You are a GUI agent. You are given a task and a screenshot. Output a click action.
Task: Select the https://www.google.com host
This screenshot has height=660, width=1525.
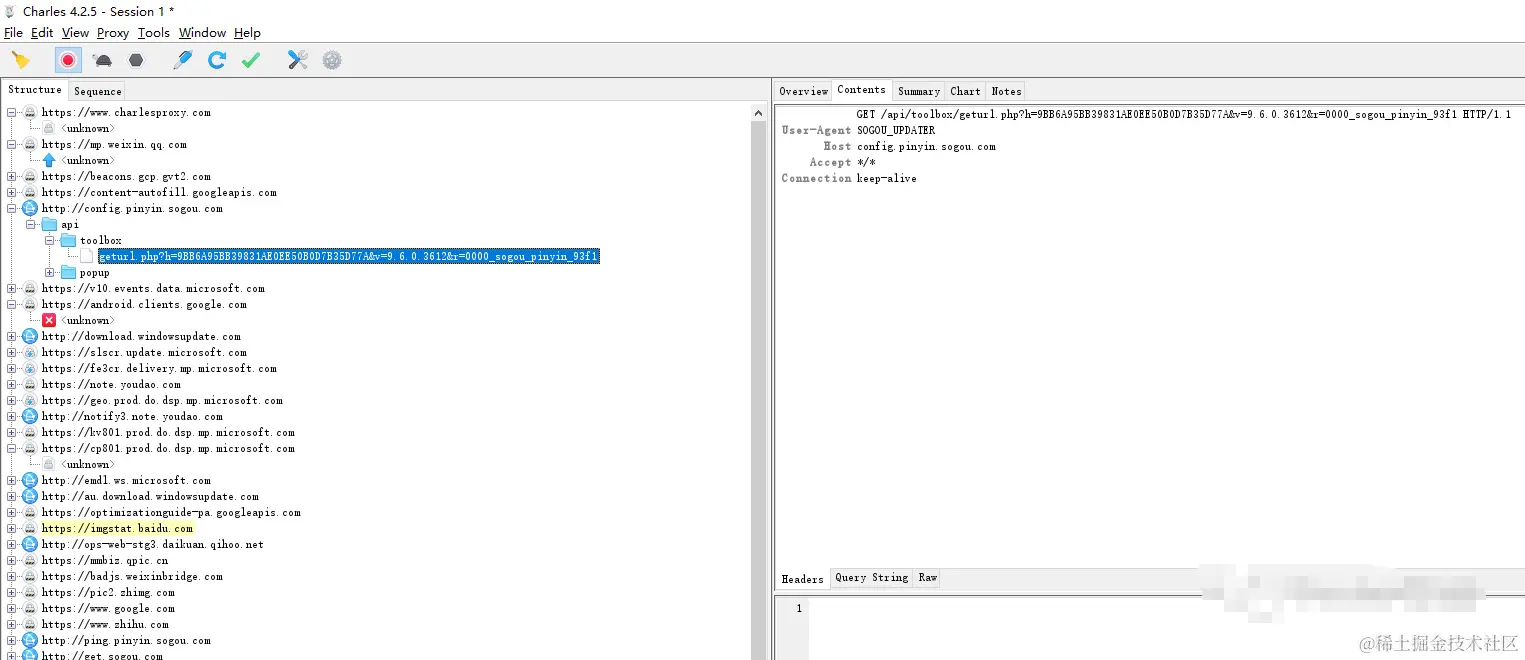[x=108, y=609]
